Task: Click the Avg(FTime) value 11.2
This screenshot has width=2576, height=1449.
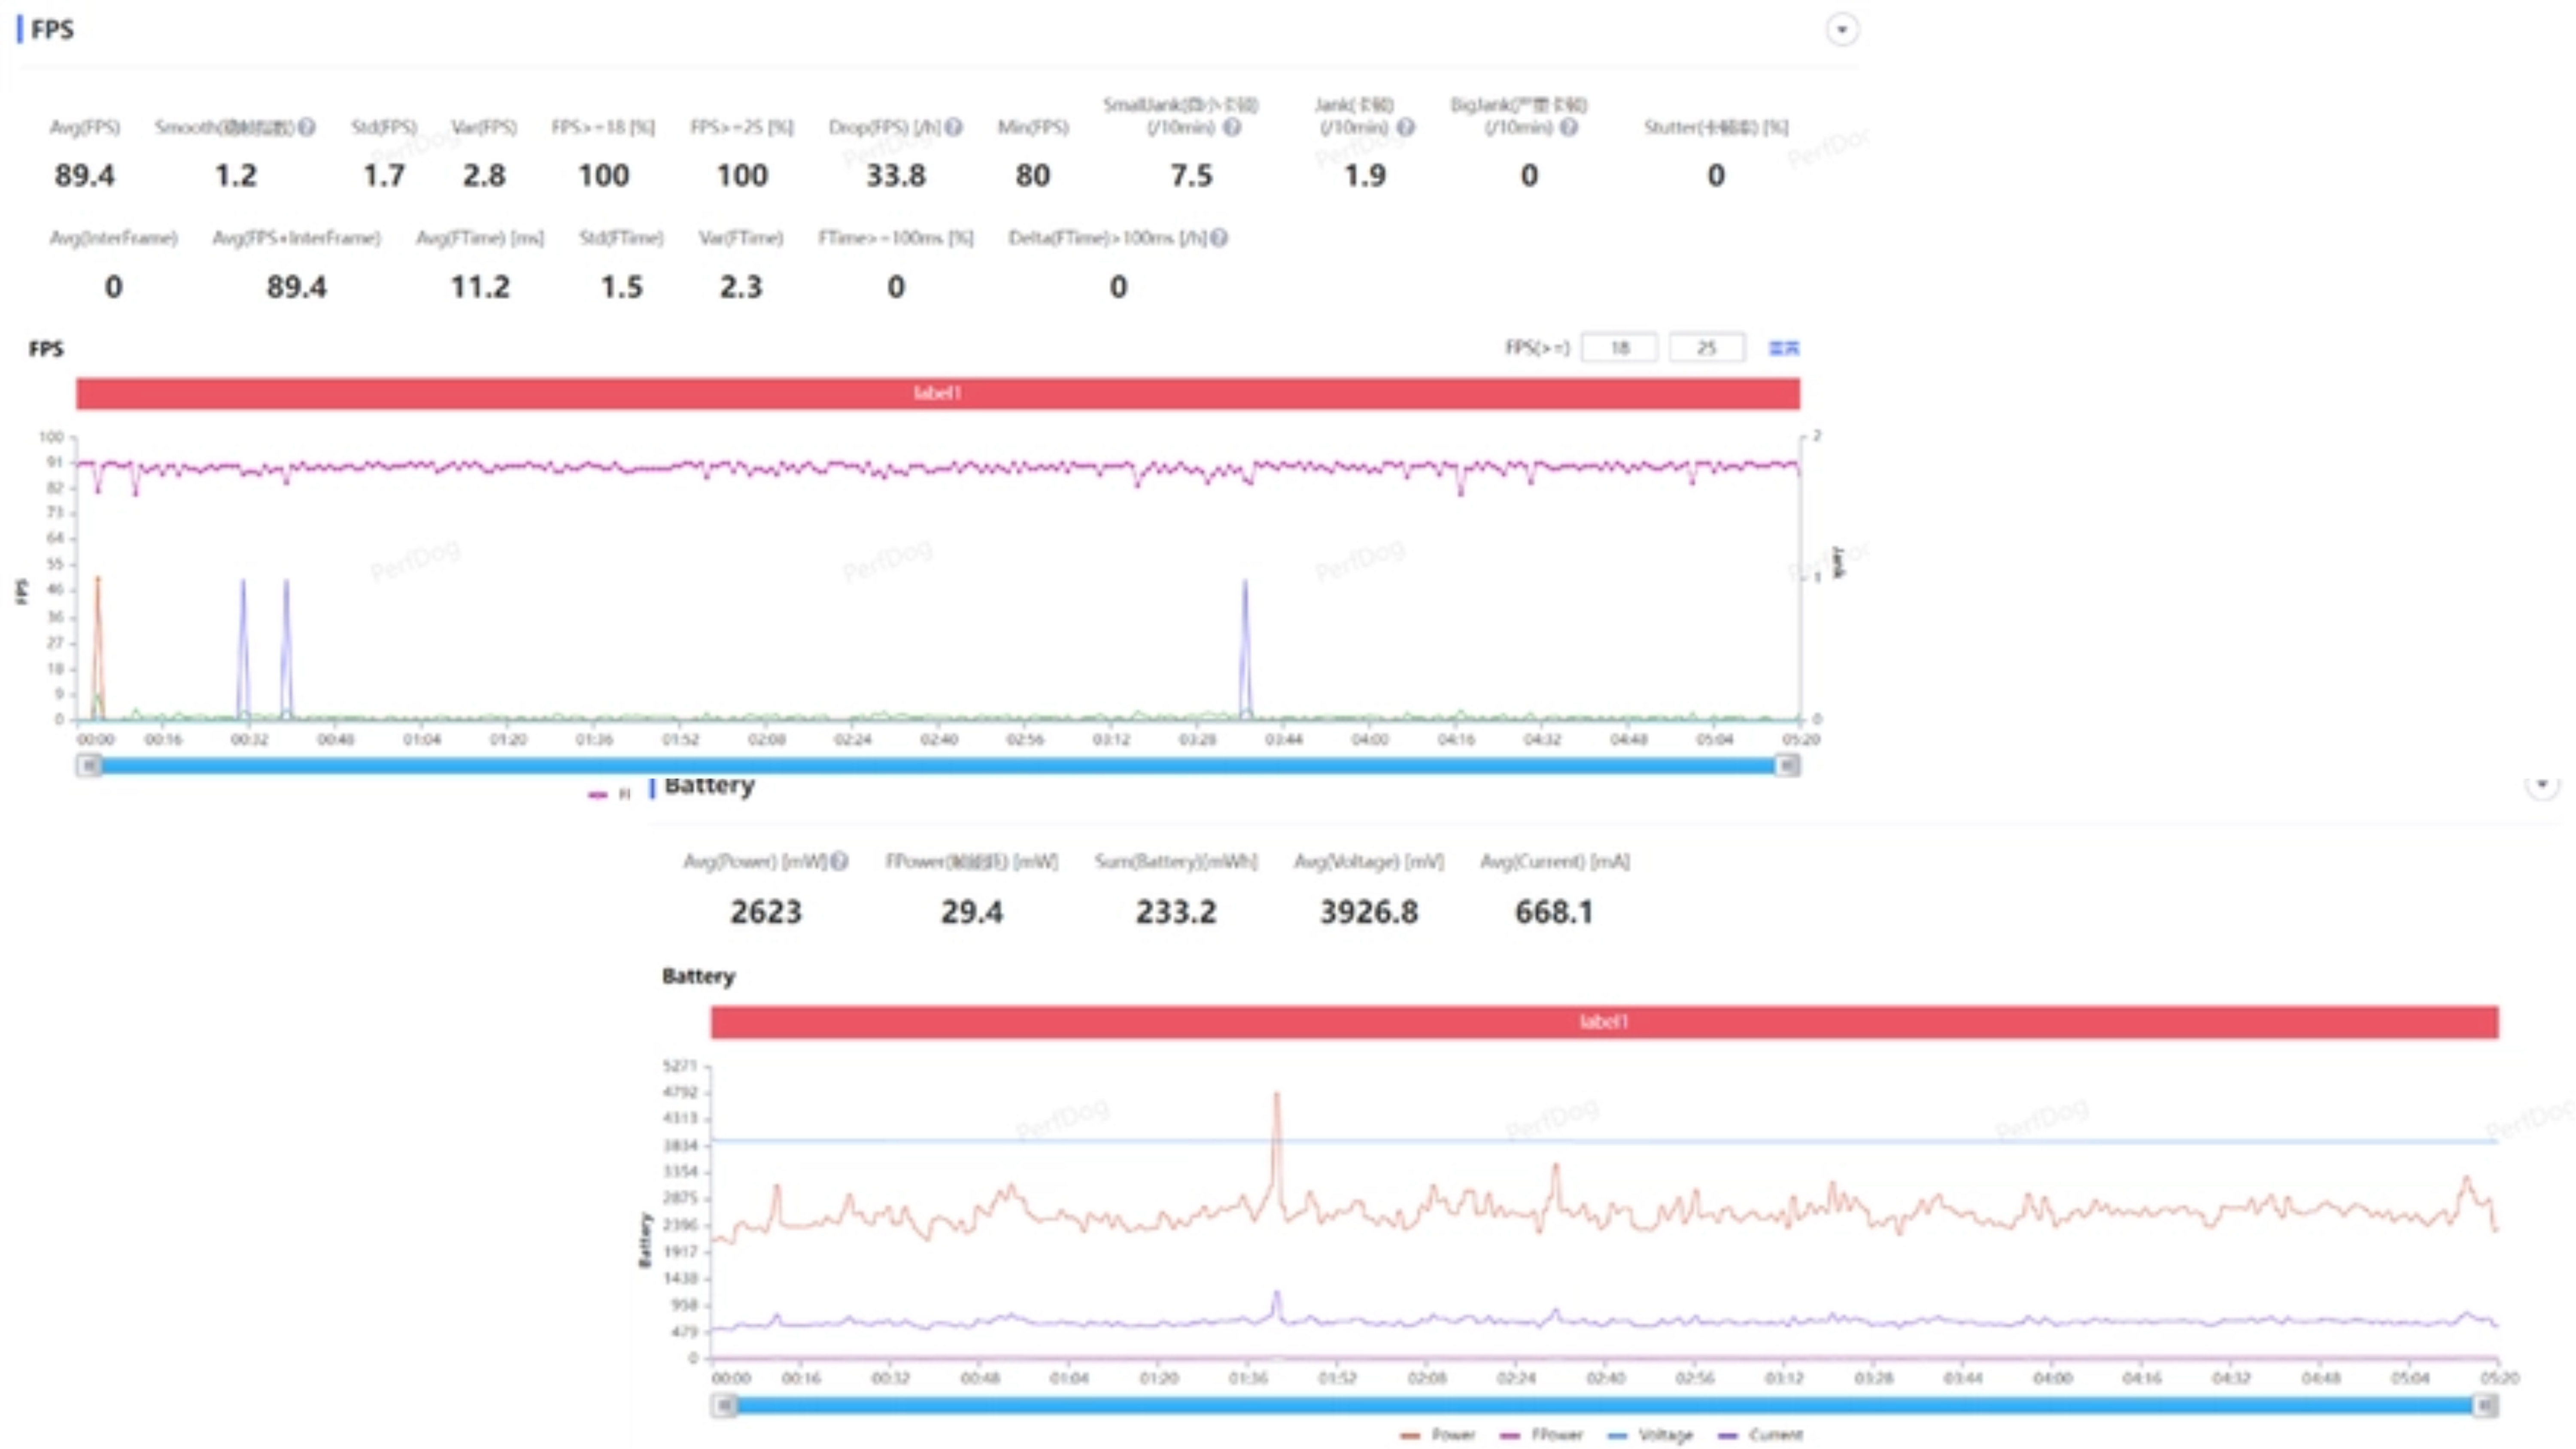Action: click(480, 288)
